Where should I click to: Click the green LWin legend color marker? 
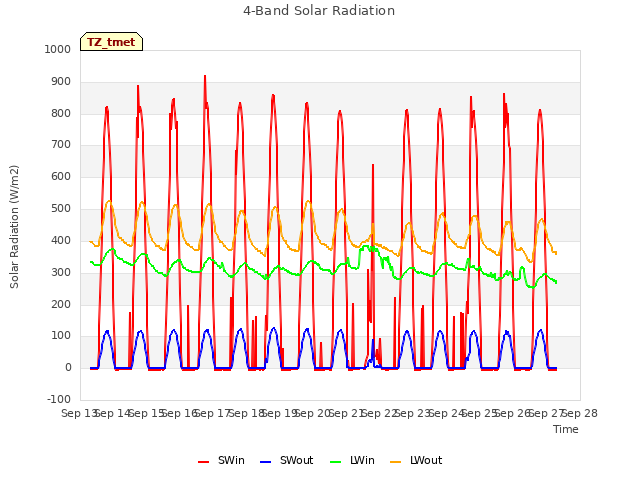coord(335,462)
